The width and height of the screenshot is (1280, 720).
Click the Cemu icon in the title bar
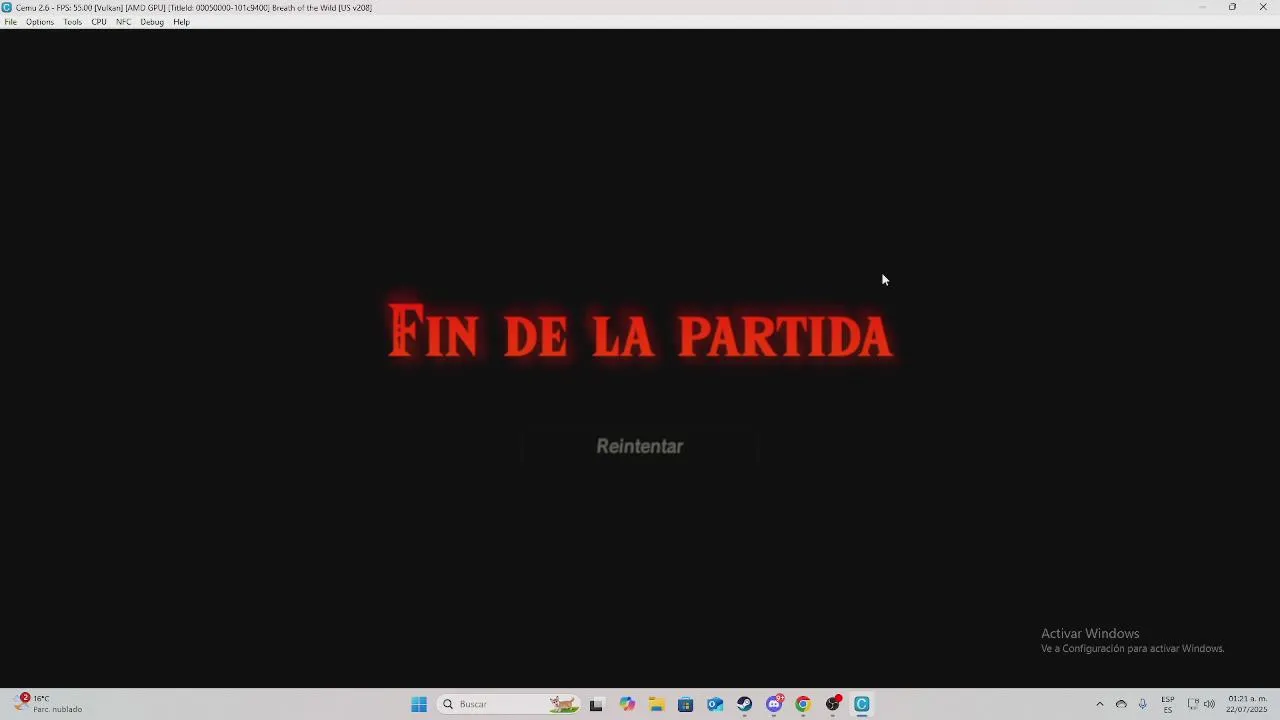tap(7, 7)
